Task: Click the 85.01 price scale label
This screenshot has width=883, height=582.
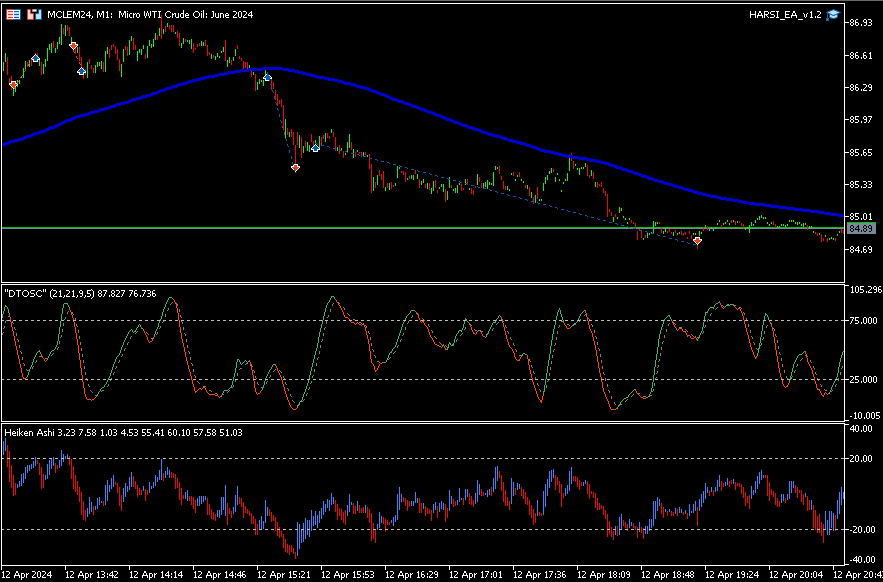Action: pyautogui.click(x=860, y=216)
